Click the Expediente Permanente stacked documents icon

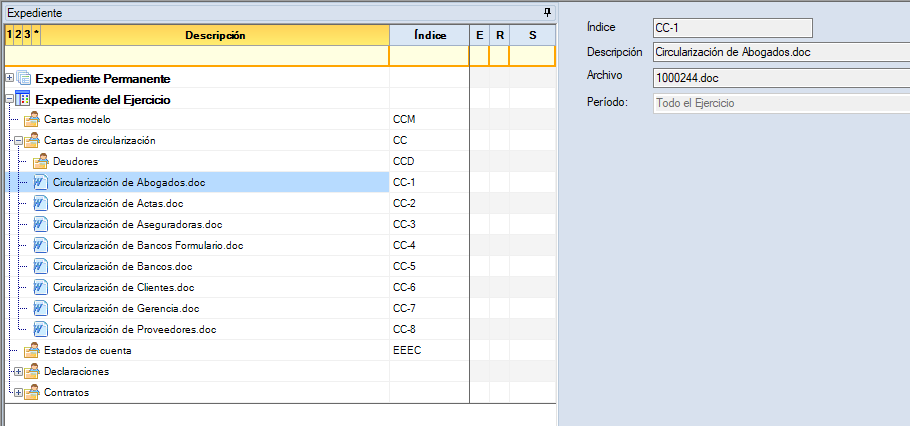[24, 78]
